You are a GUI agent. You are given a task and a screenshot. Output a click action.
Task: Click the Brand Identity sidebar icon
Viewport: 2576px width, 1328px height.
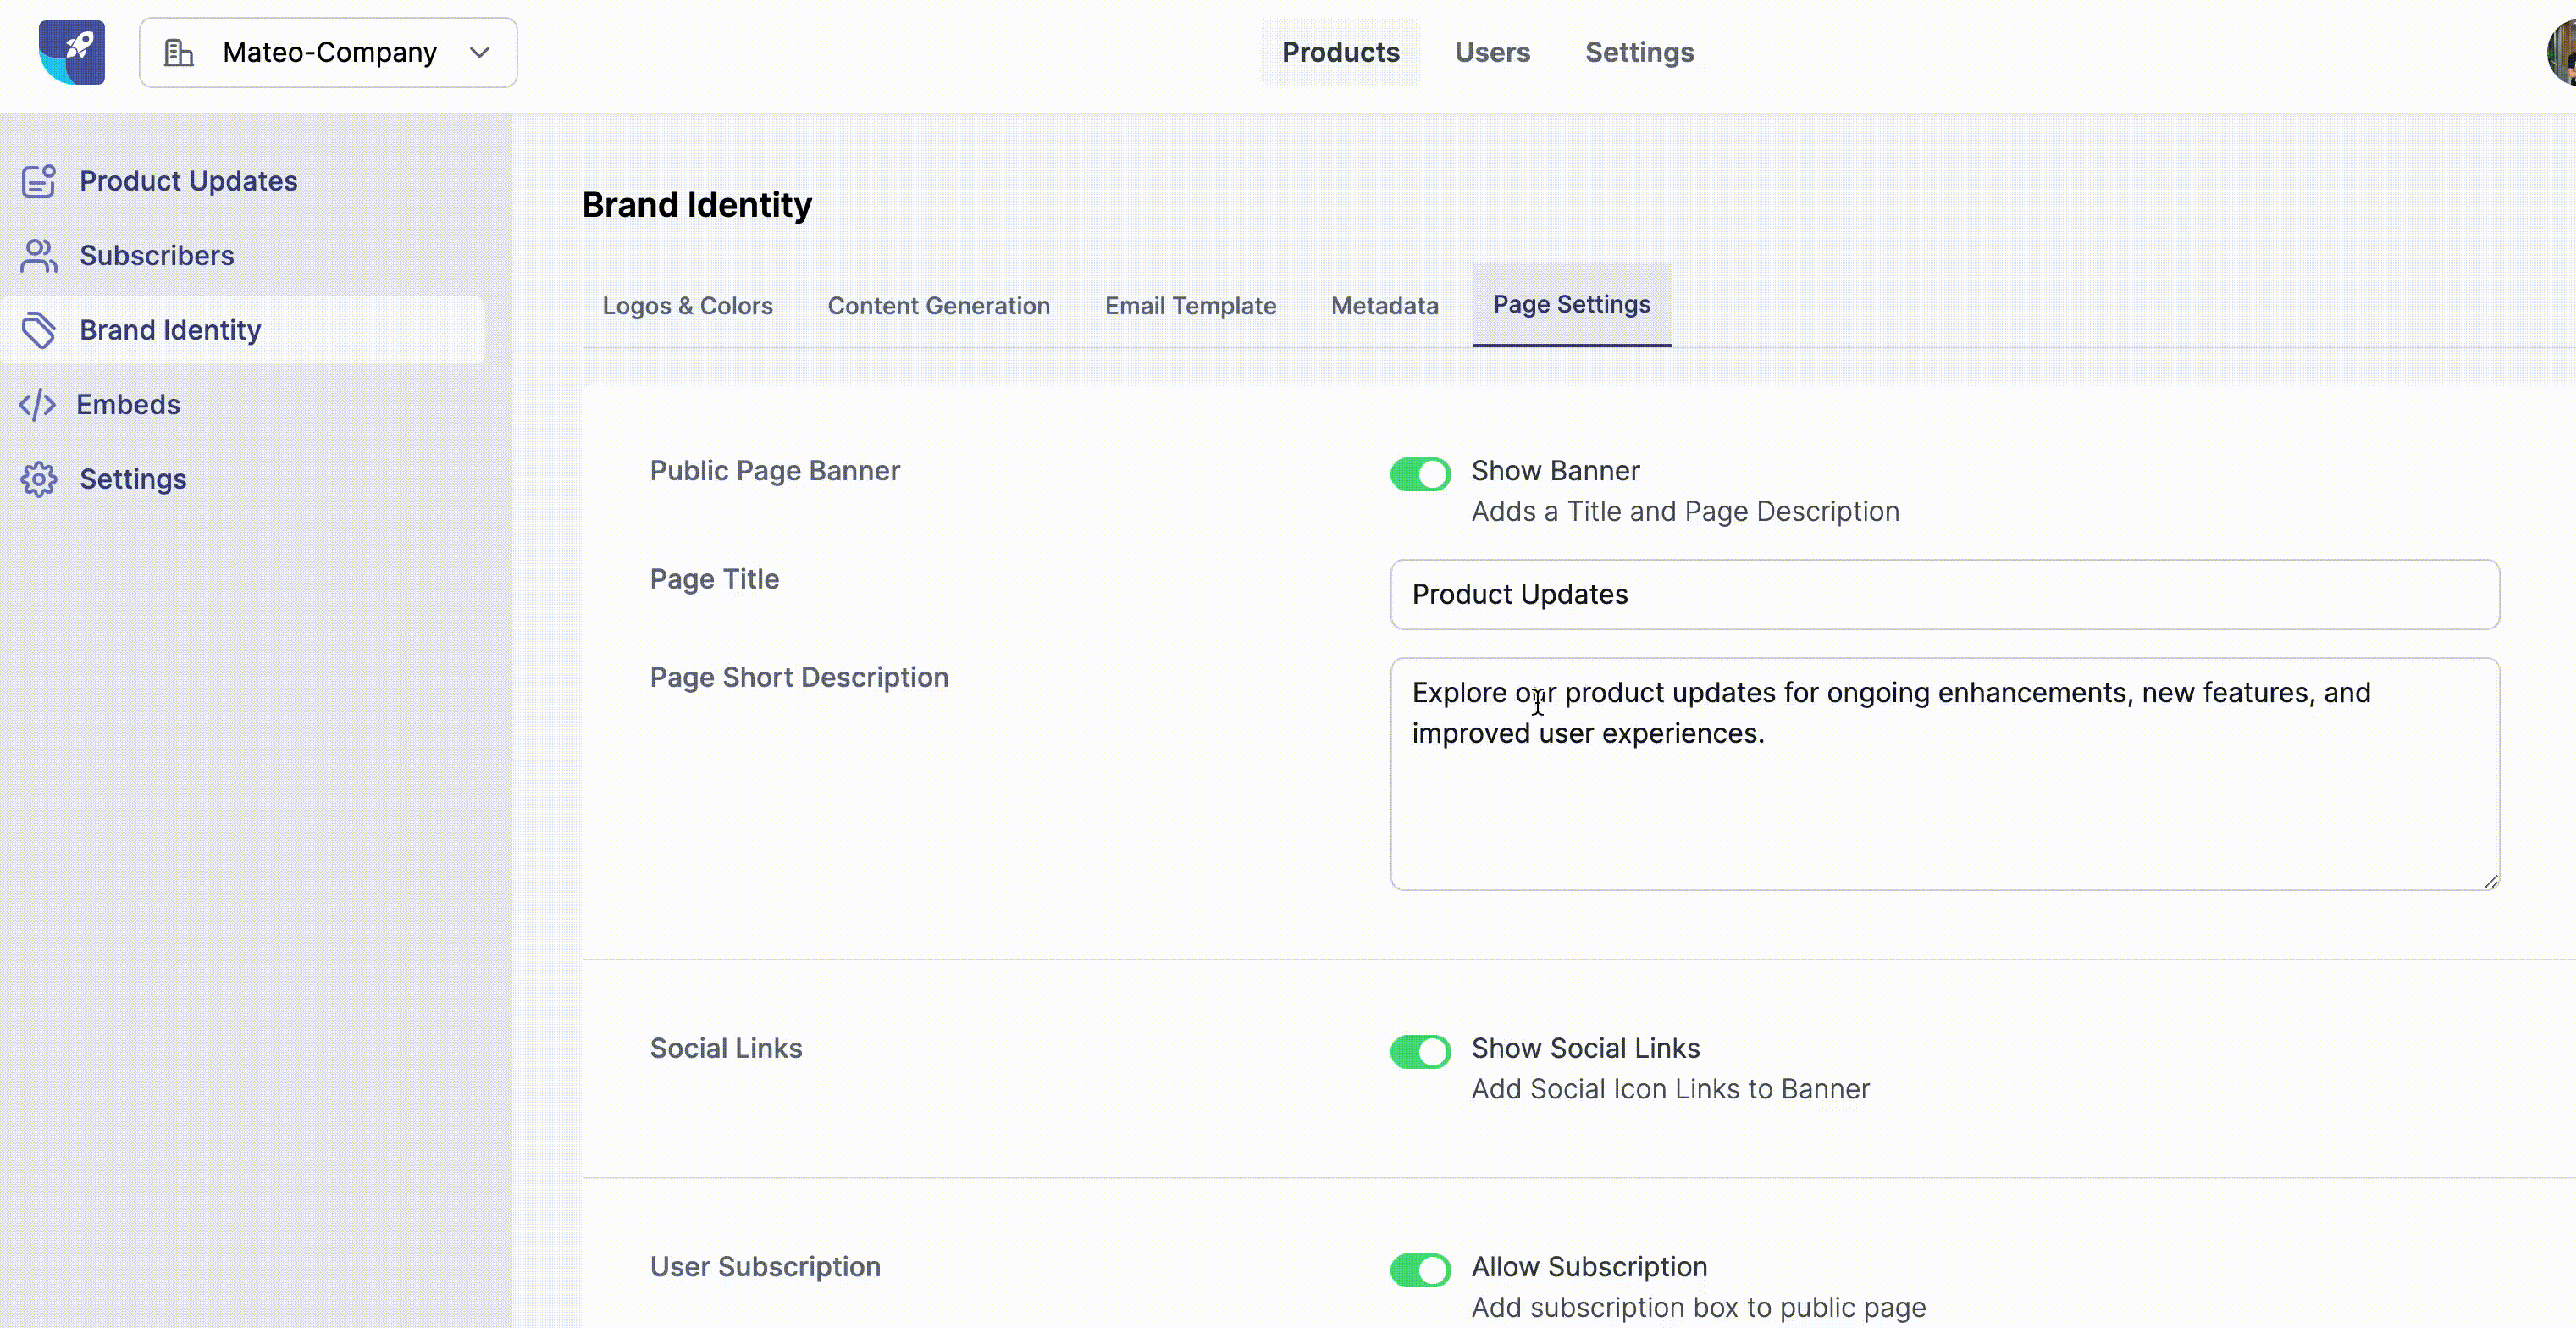click(37, 329)
